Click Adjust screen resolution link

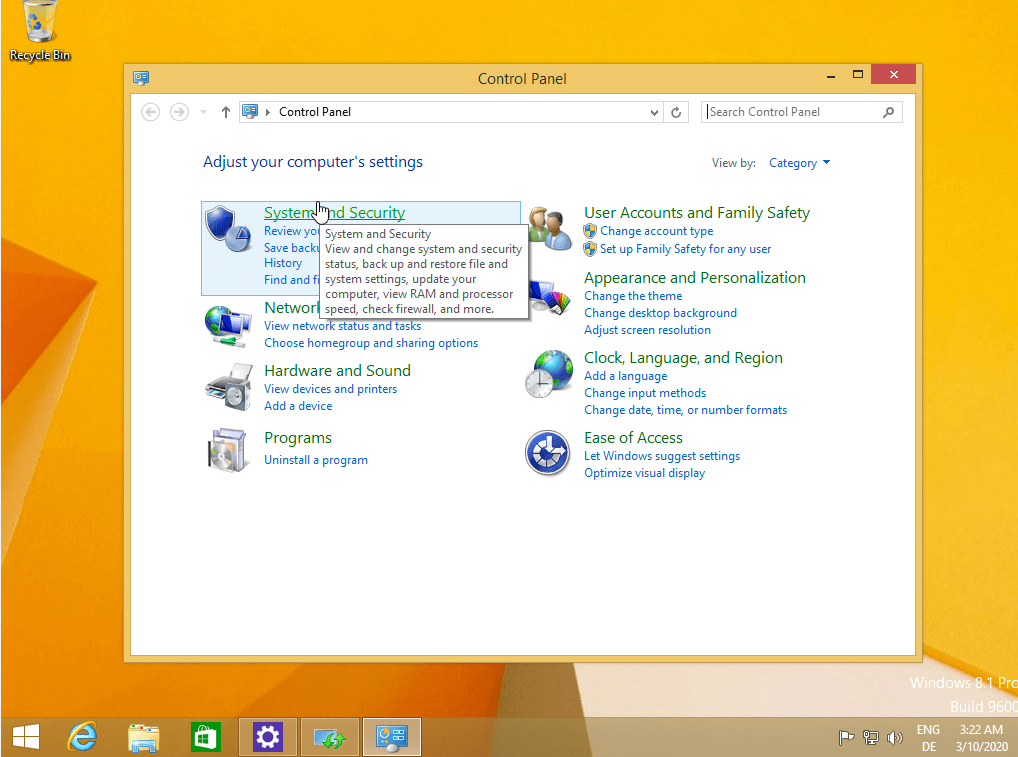(647, 330)
